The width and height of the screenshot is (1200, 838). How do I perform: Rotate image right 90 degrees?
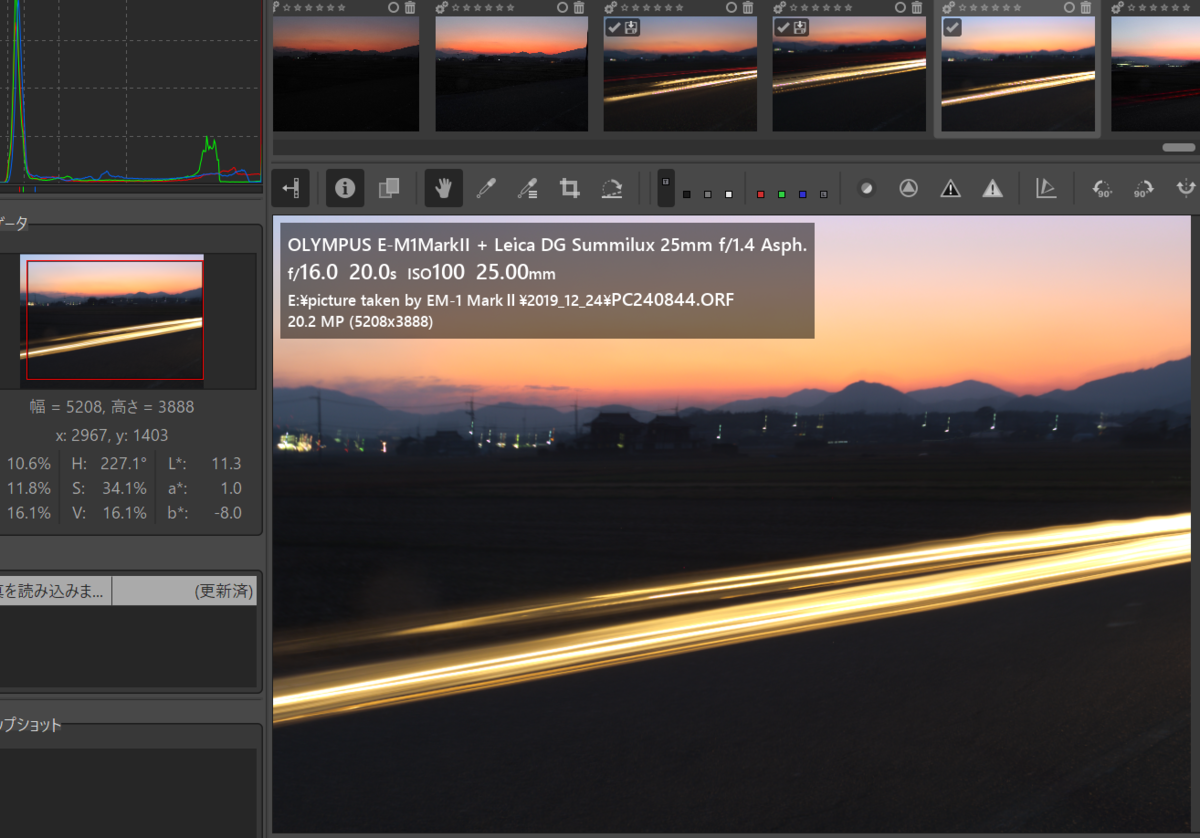(1144, 188)
